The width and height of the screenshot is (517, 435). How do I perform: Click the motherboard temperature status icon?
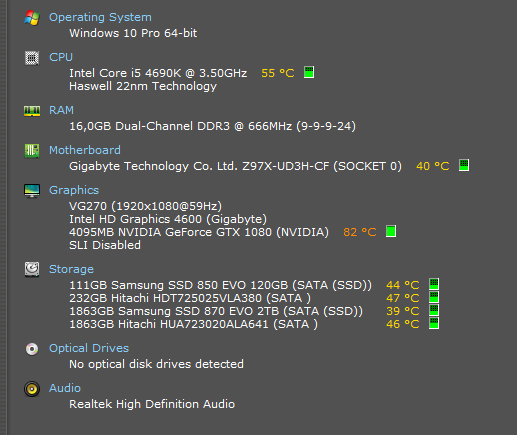pos(464,165)
